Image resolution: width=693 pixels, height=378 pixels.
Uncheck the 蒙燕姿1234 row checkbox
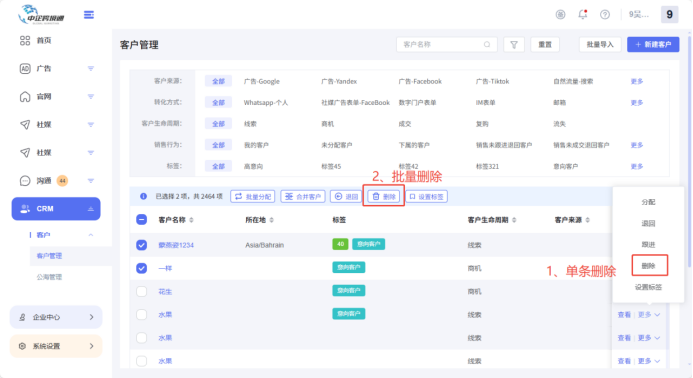[141, 245]
